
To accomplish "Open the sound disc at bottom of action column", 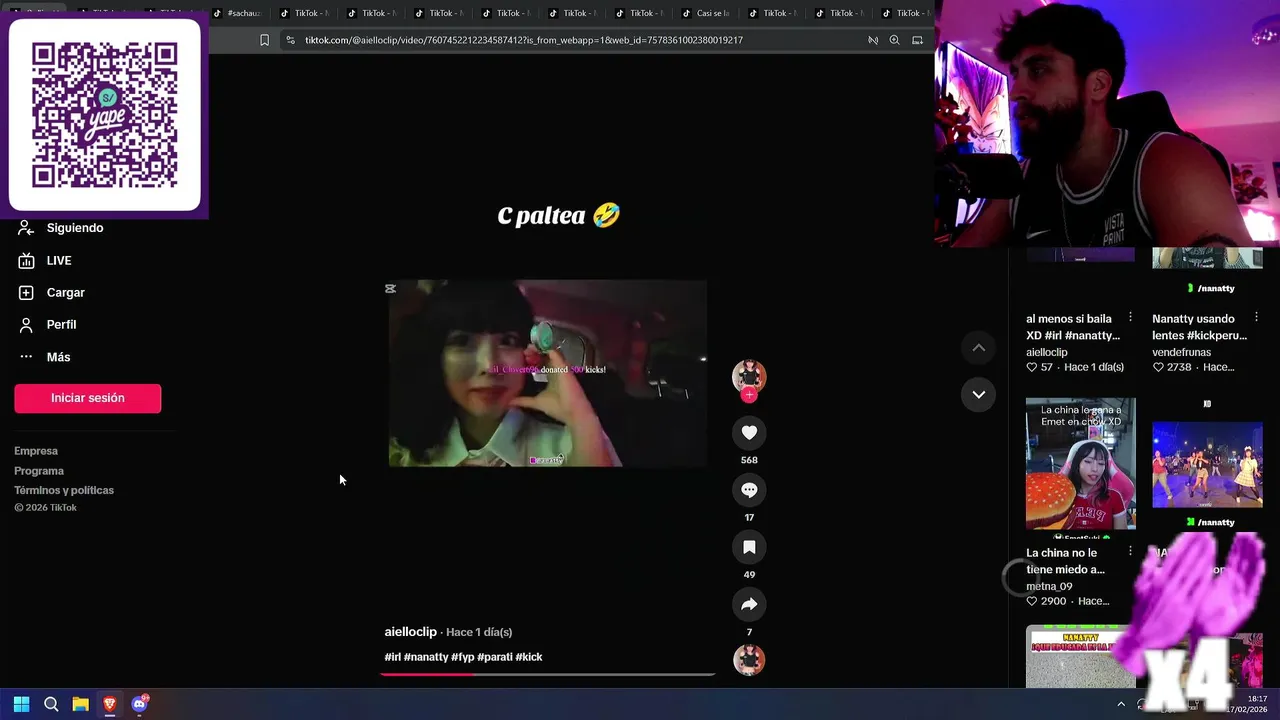I will 749,660.
